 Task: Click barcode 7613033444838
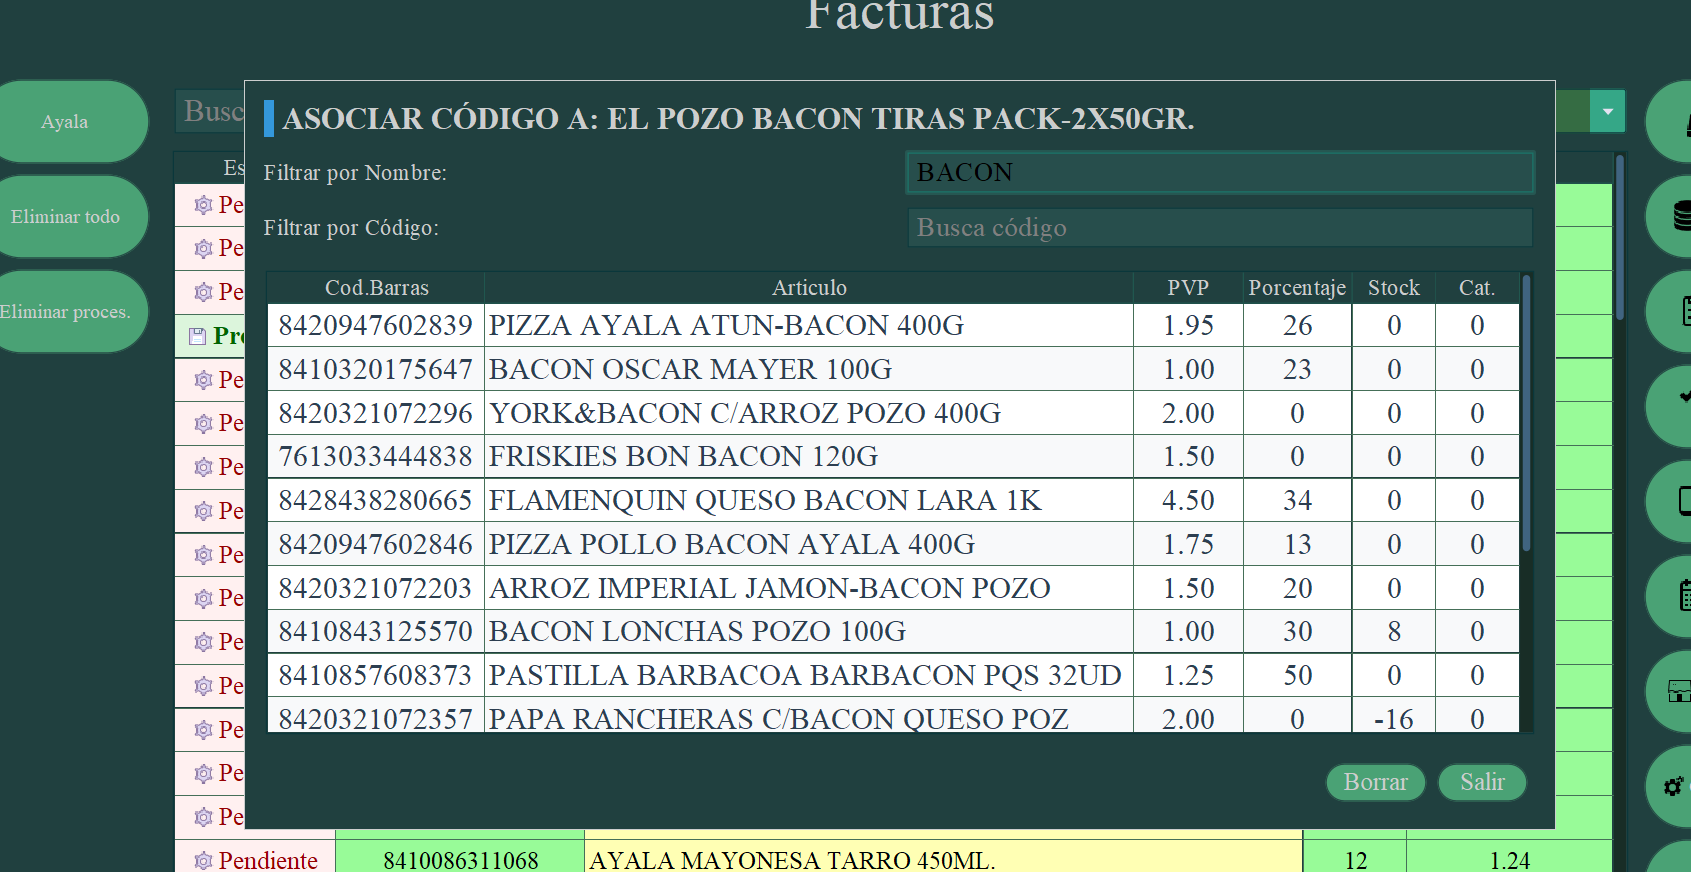click(x=376, y=457)
